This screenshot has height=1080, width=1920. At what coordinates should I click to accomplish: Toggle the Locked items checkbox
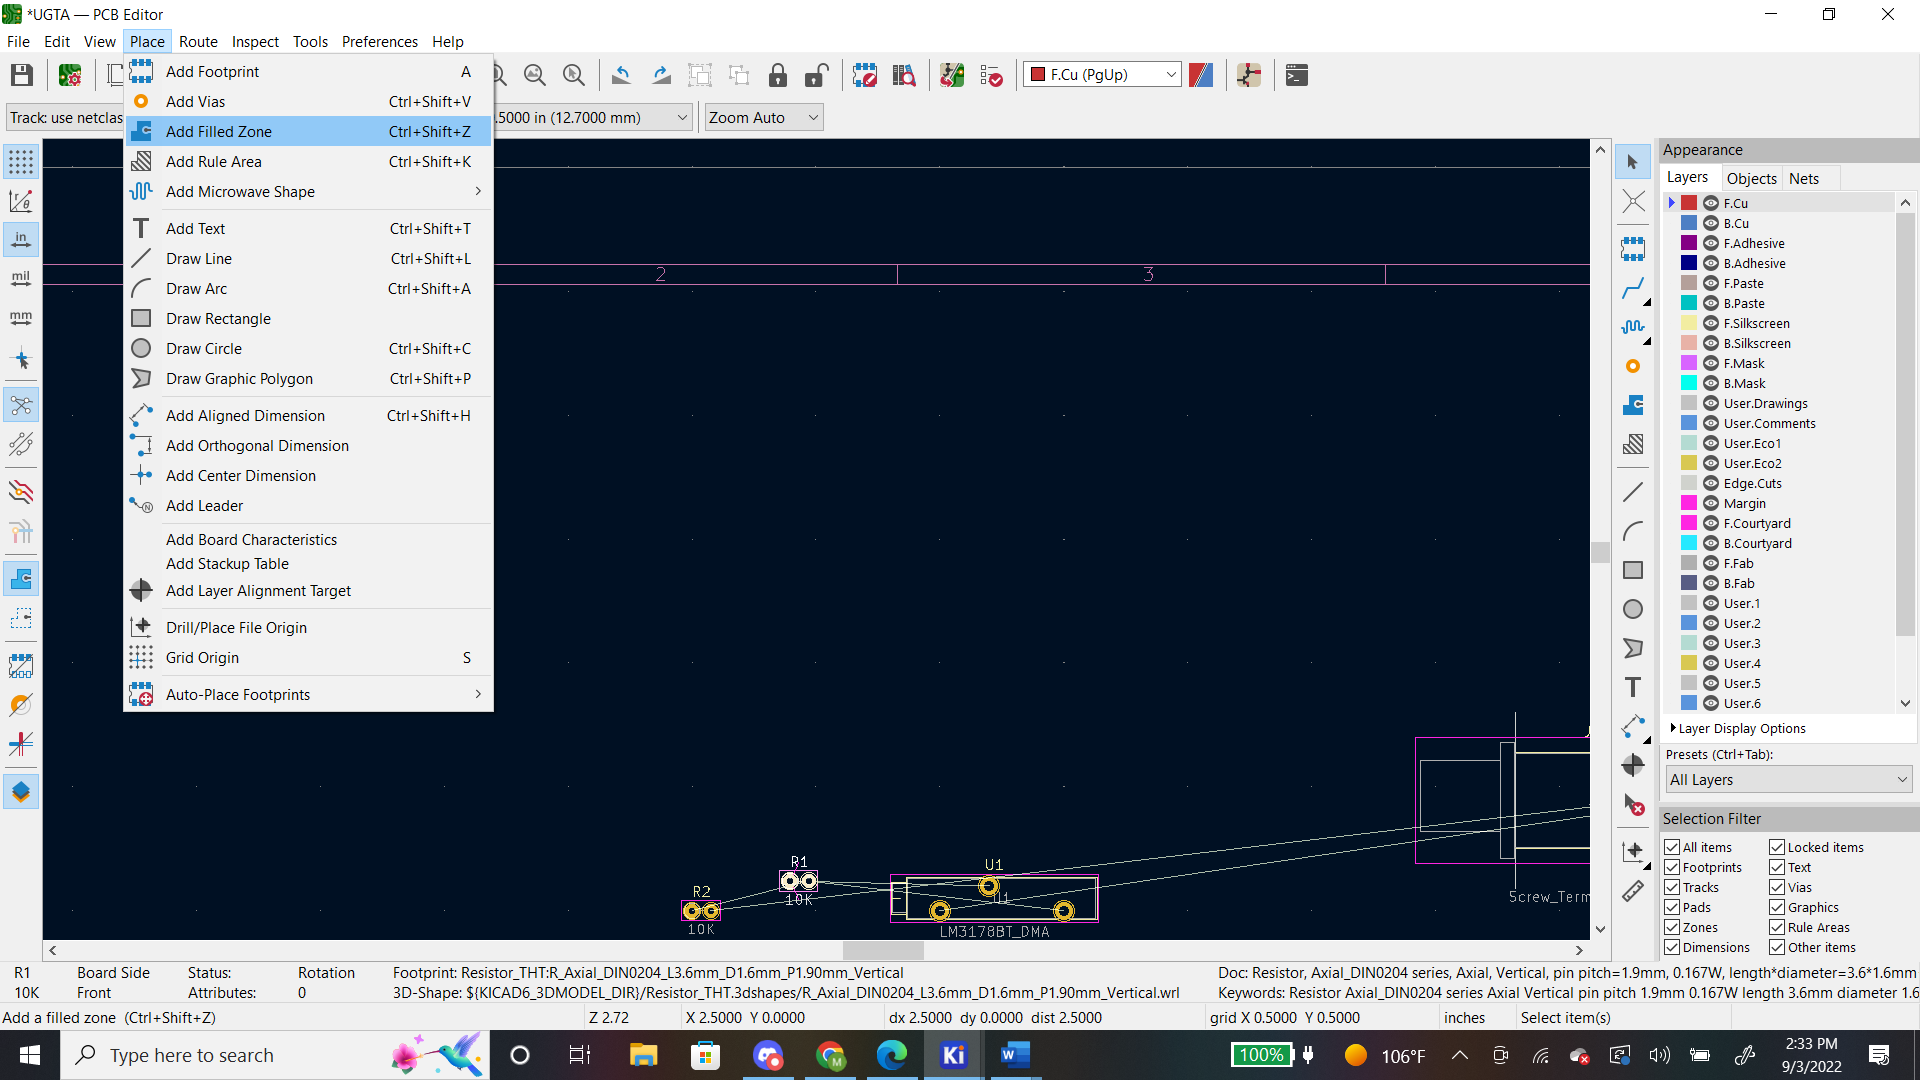click(x=1777, y=847)
